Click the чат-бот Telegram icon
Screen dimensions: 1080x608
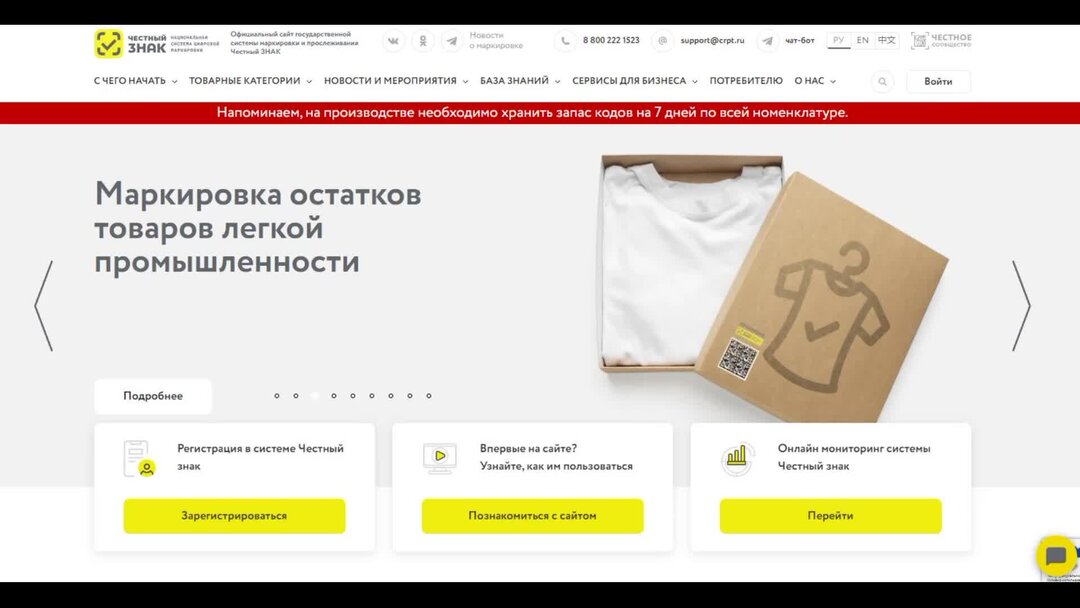click(767, 41)
